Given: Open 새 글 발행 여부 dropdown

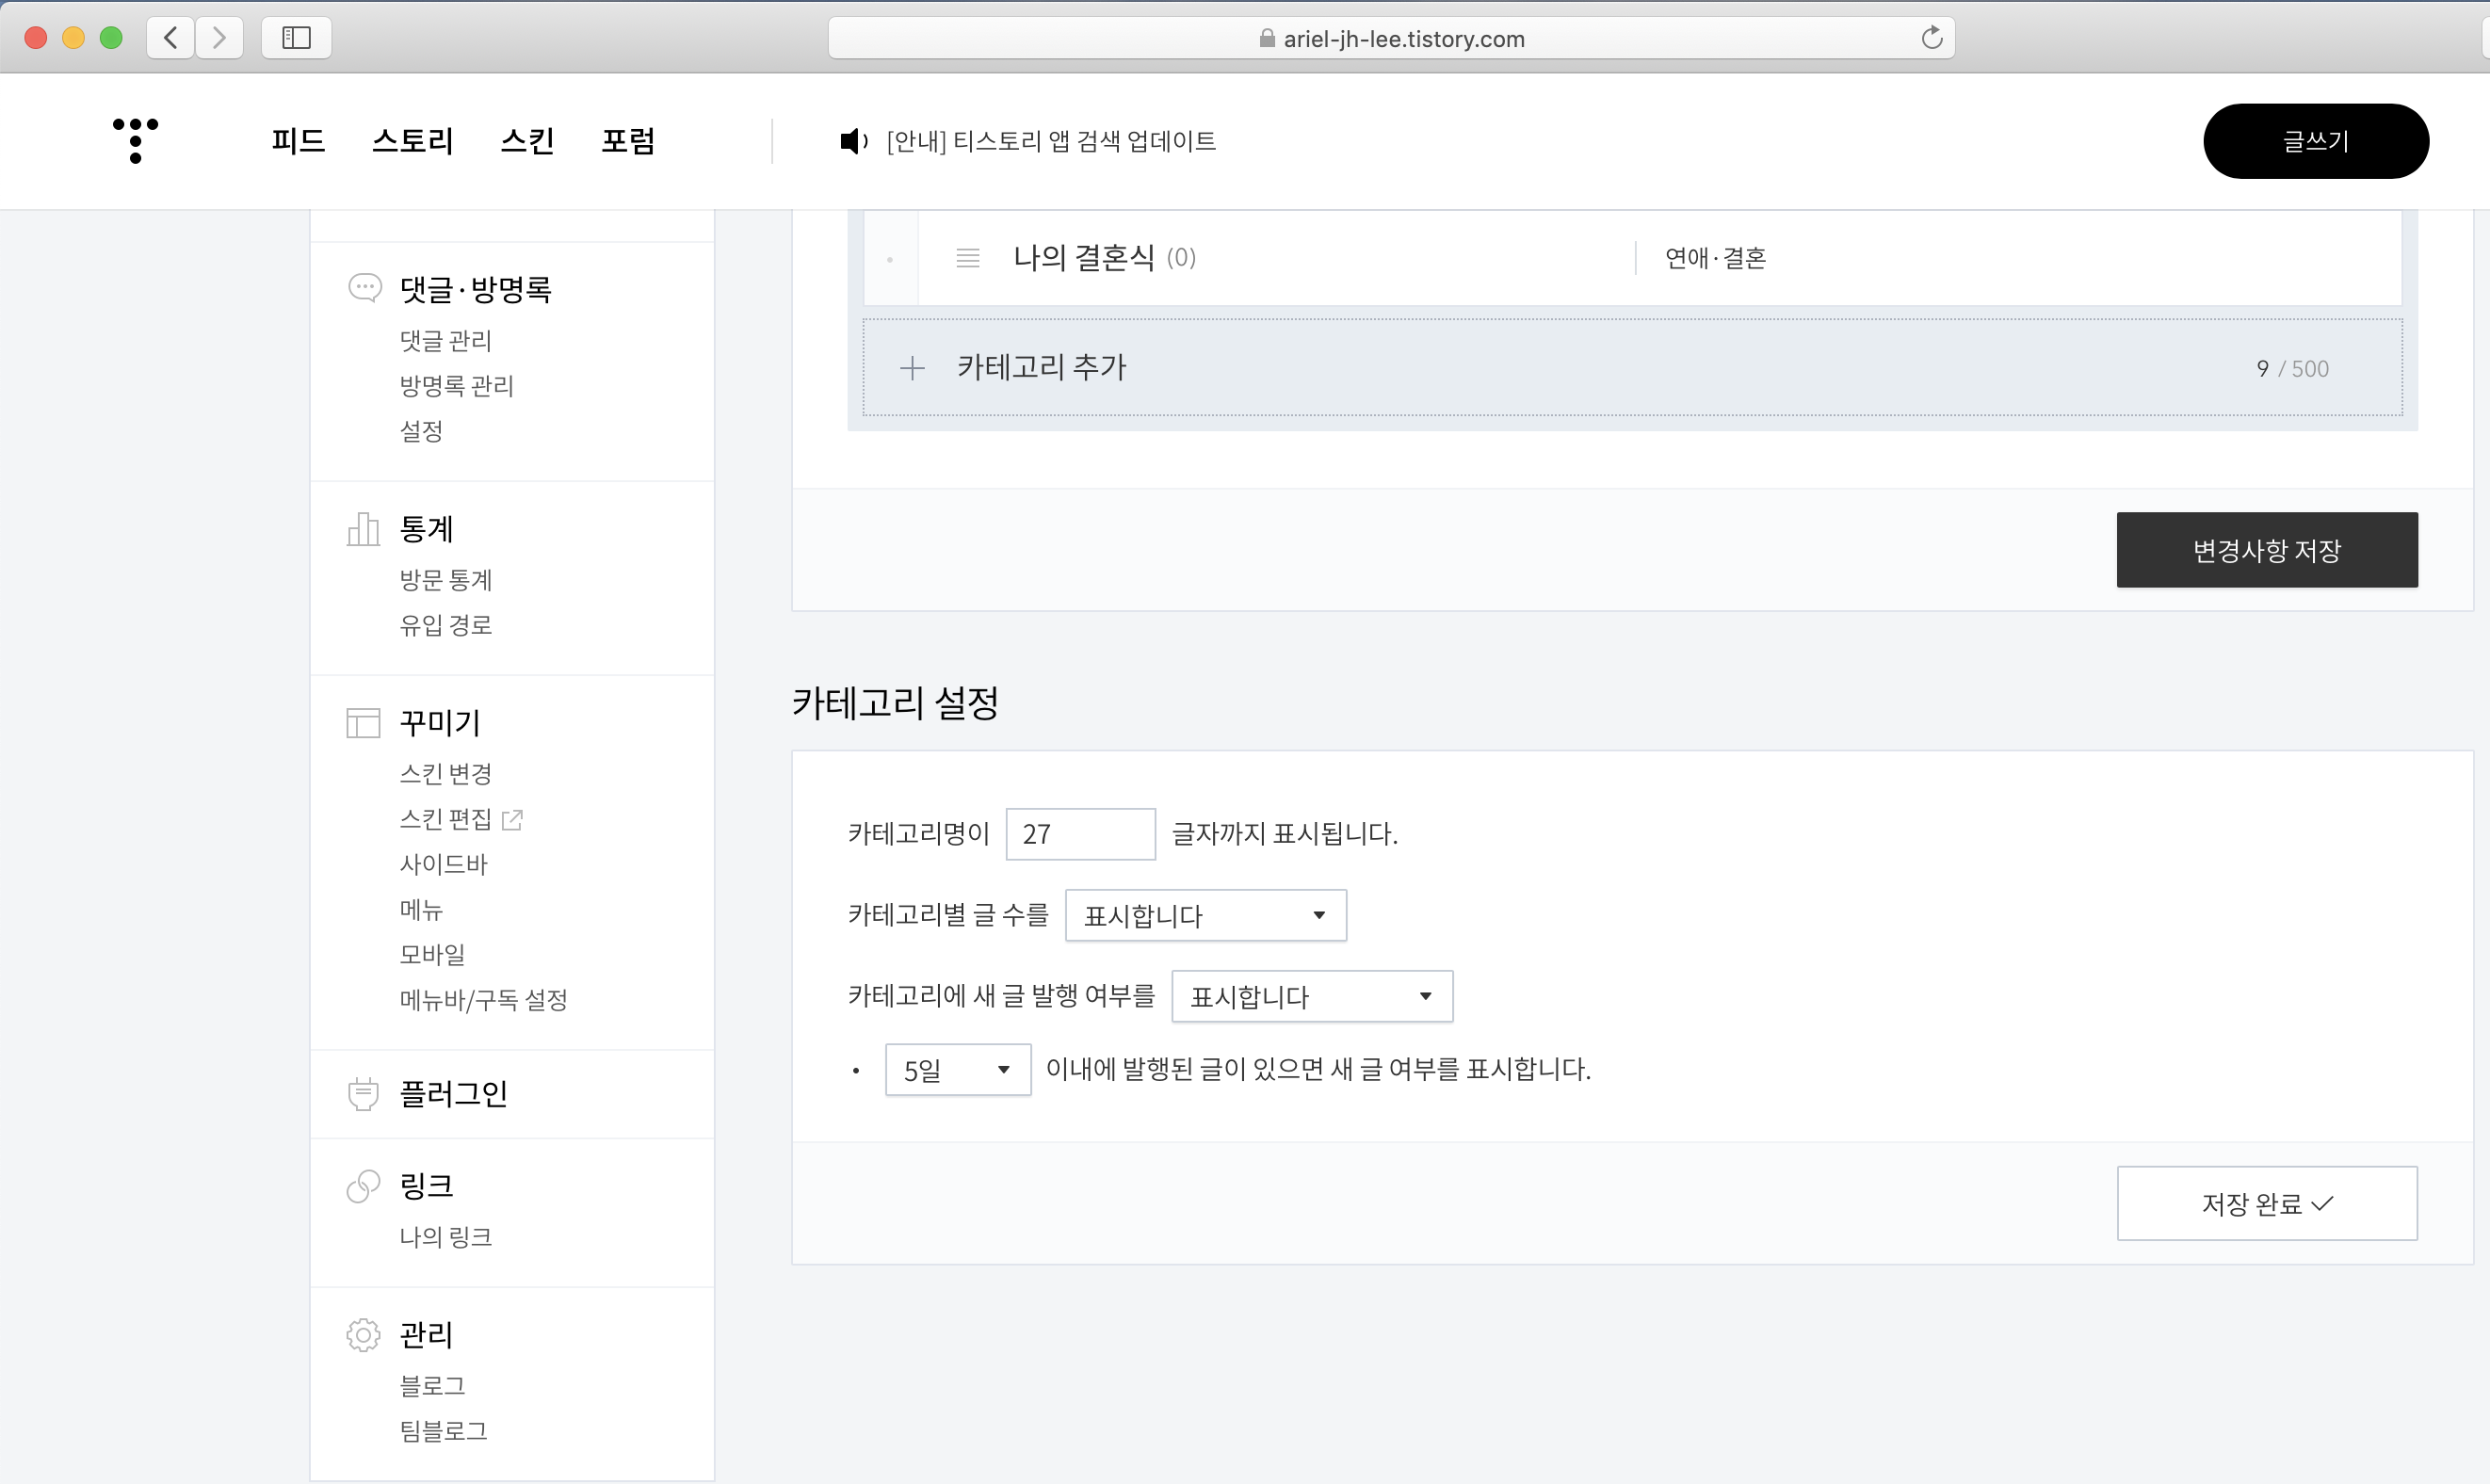Looking at the screenshot, I should point(1312,996).
